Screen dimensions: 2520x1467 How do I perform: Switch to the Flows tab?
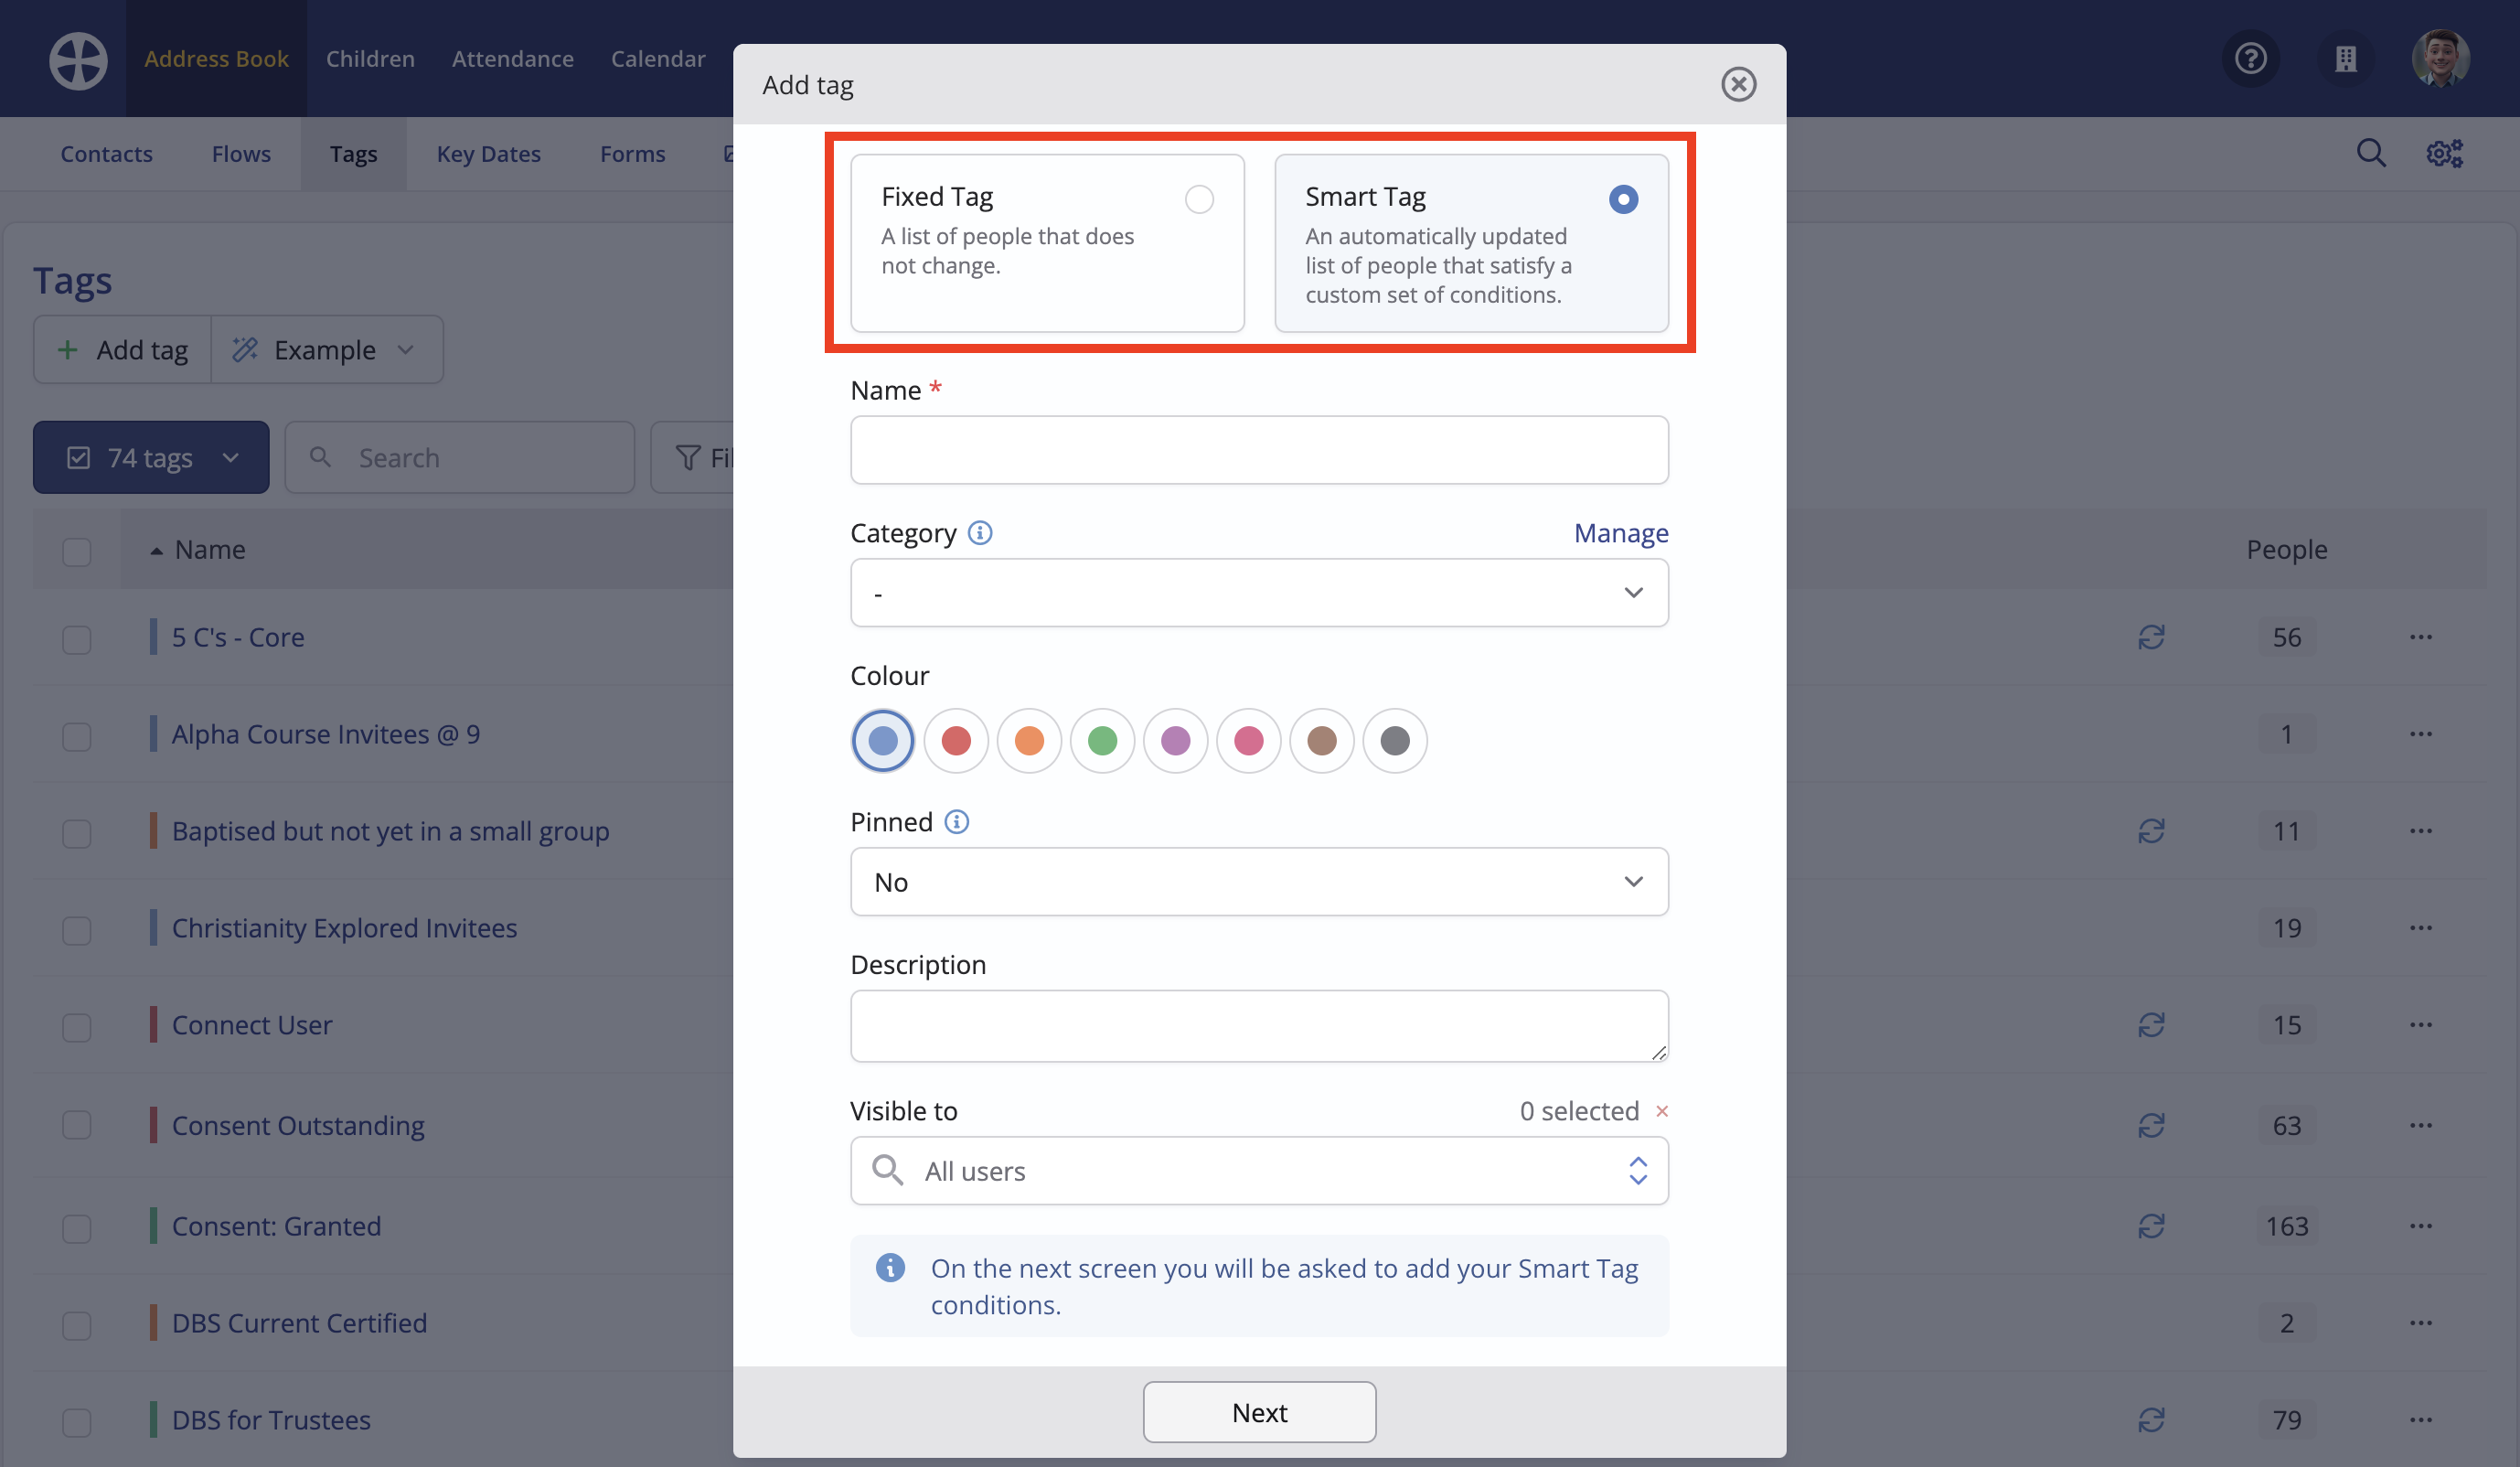241,154
